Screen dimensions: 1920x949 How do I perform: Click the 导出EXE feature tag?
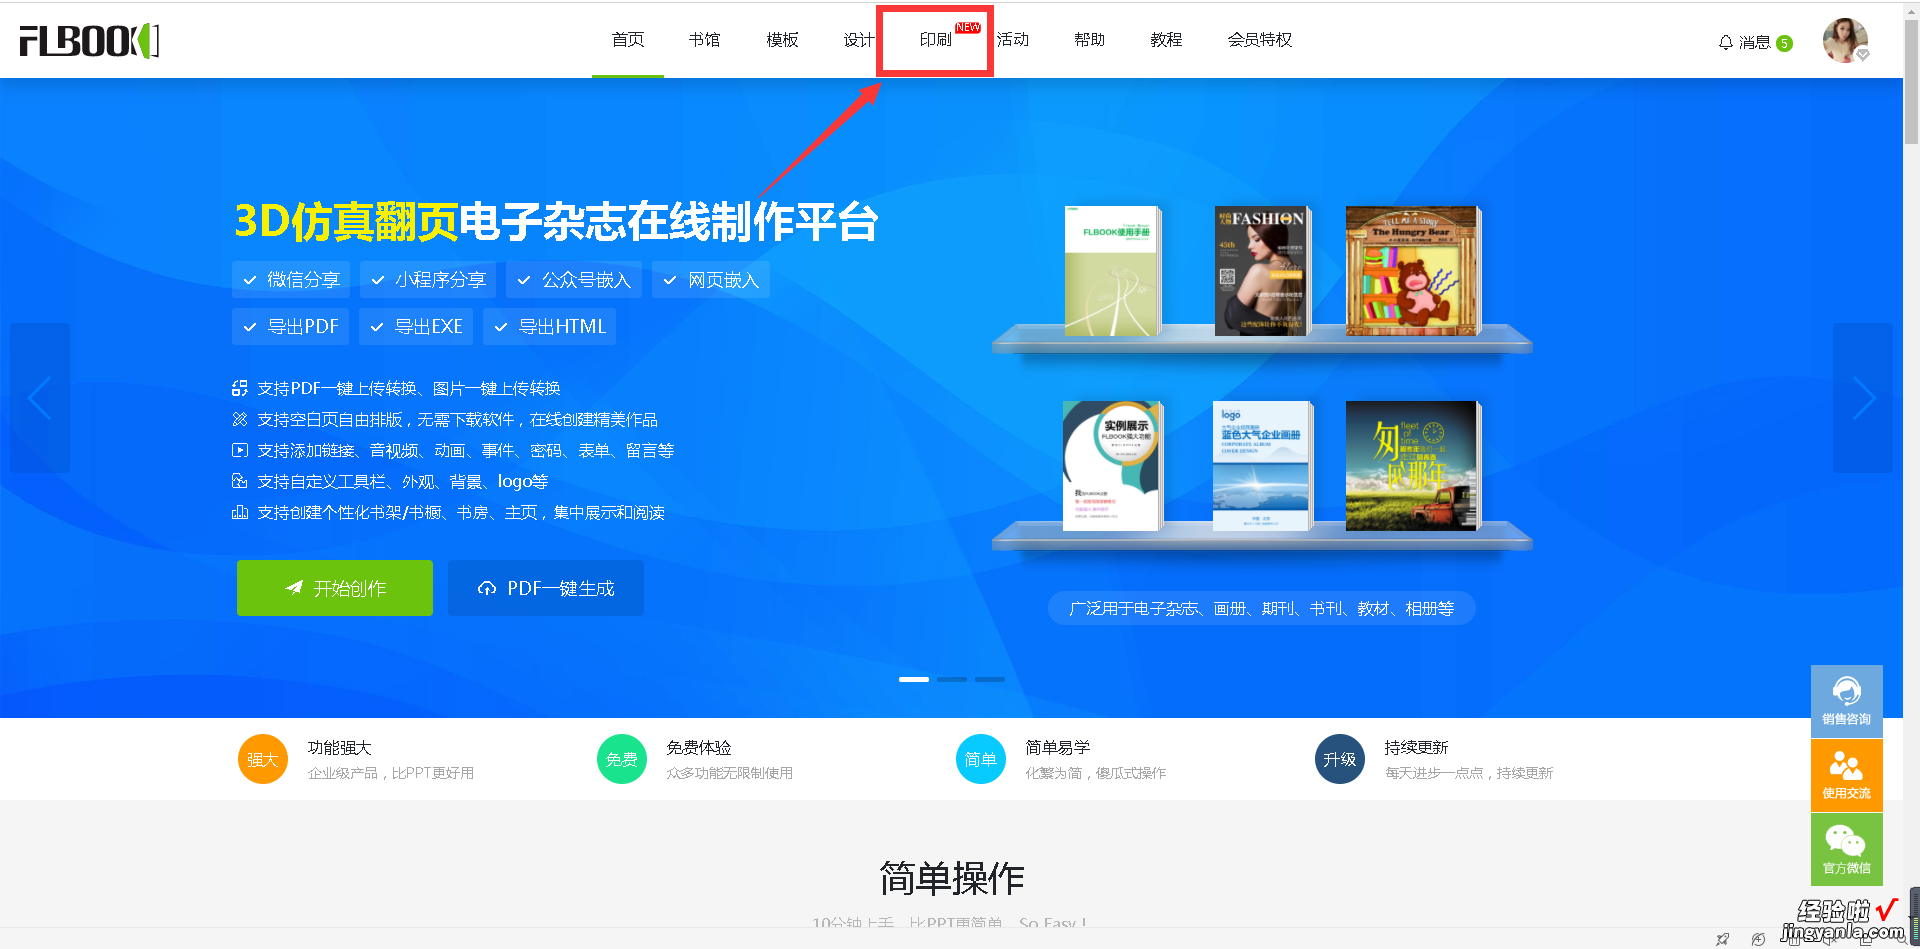click(x=416, y=327)
